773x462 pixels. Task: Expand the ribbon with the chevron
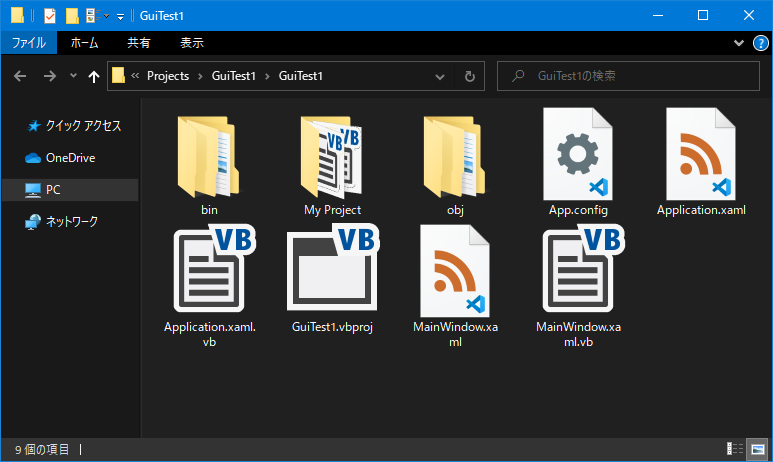(x=738, y=43)
